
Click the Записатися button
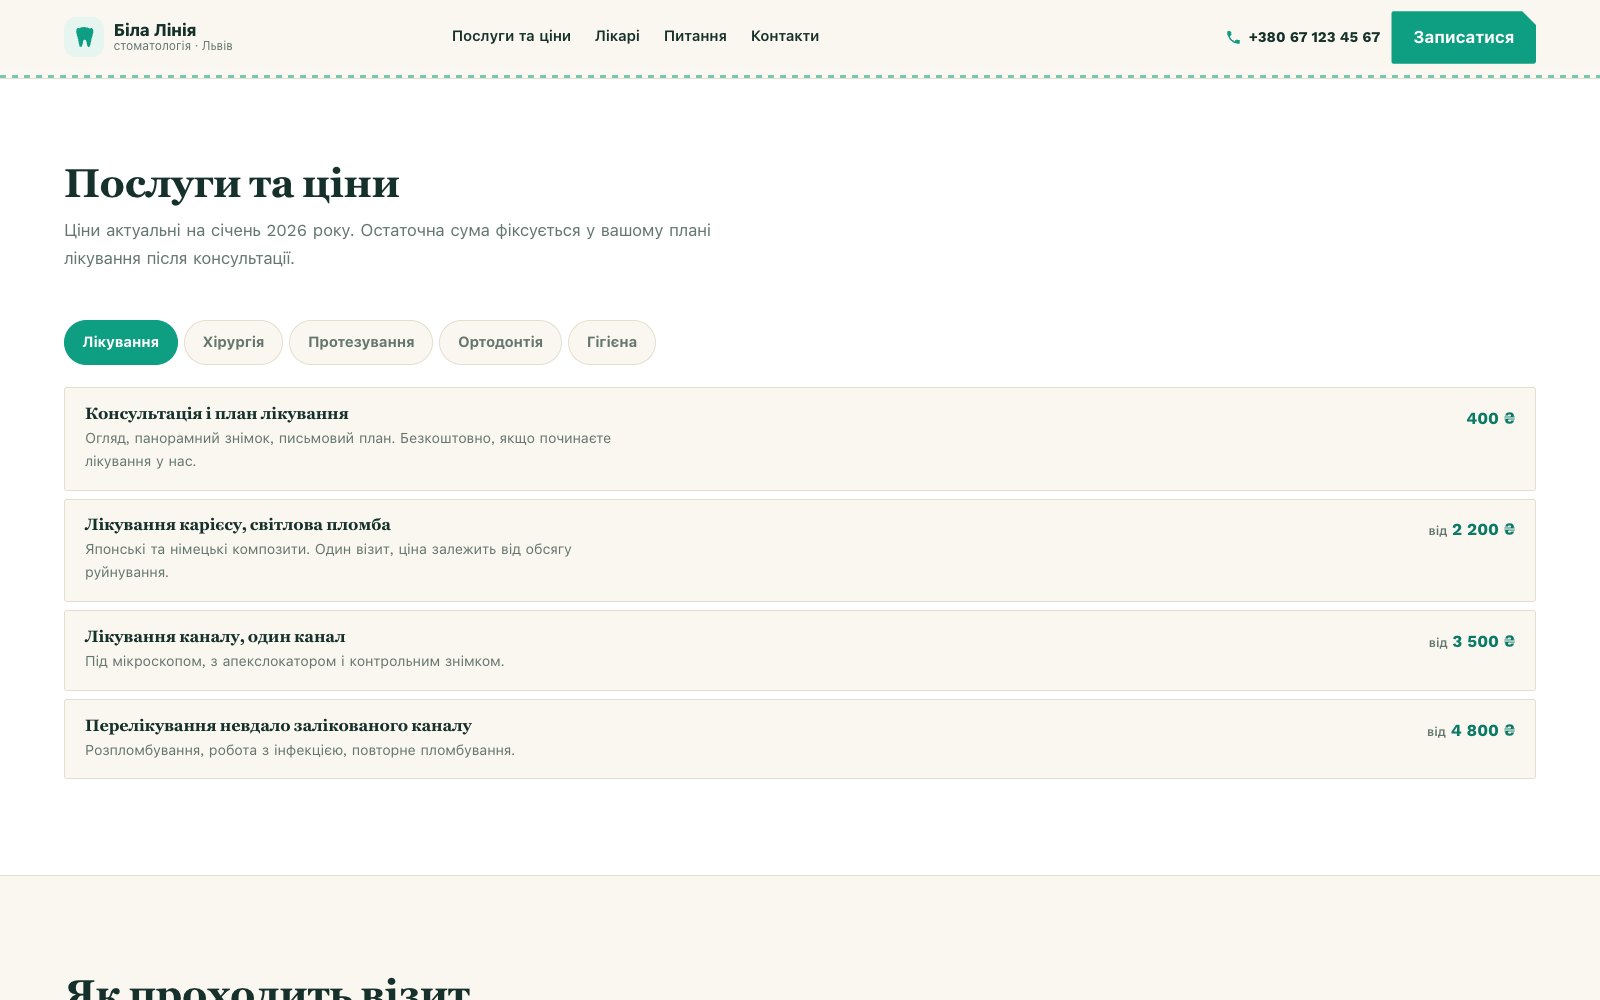[x=1463, y=37]
